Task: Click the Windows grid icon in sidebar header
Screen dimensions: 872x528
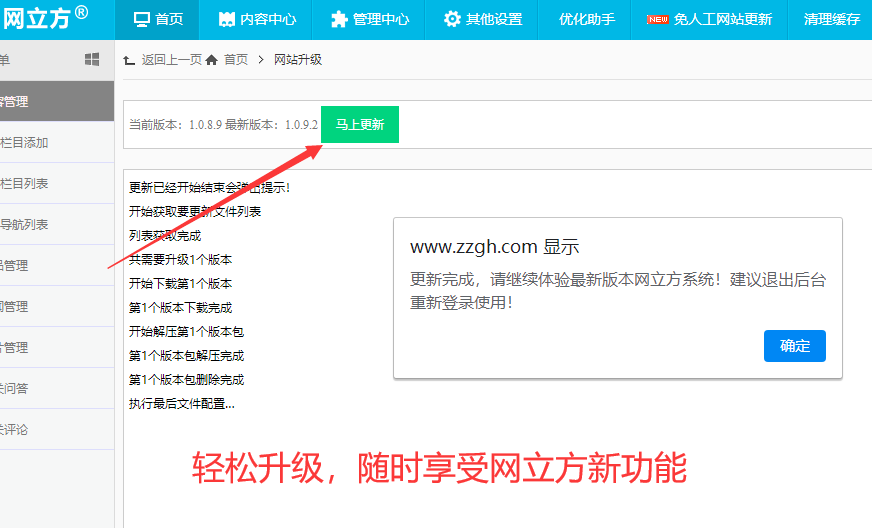Action: pyautogui.click(x=92, y=59)
